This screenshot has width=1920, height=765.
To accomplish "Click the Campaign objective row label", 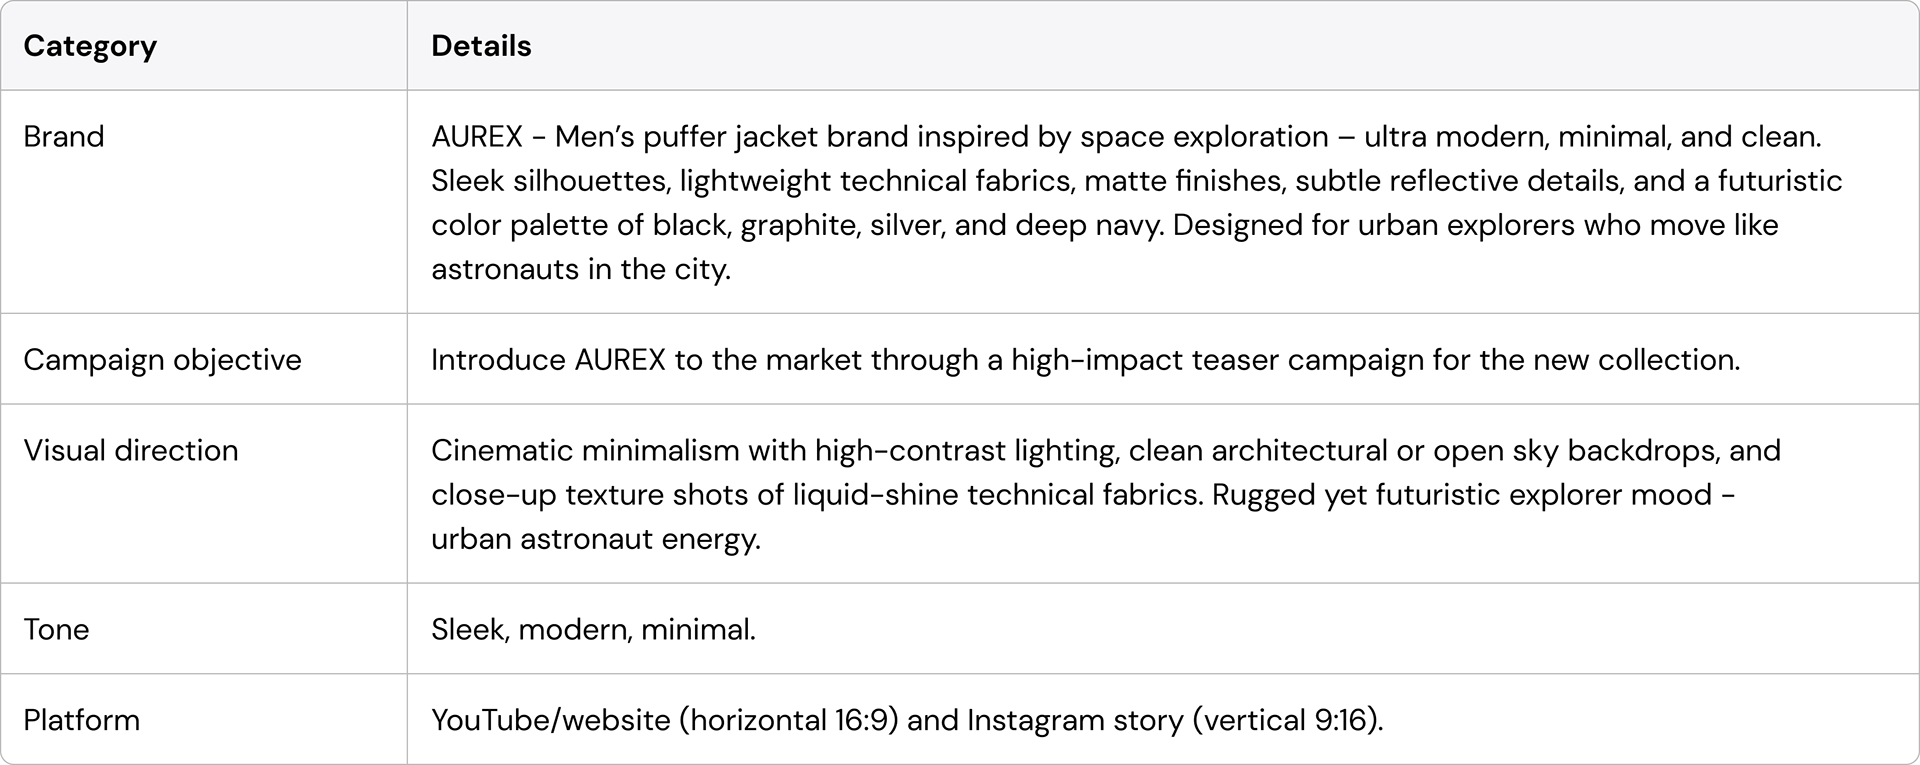I will (162, 360).
